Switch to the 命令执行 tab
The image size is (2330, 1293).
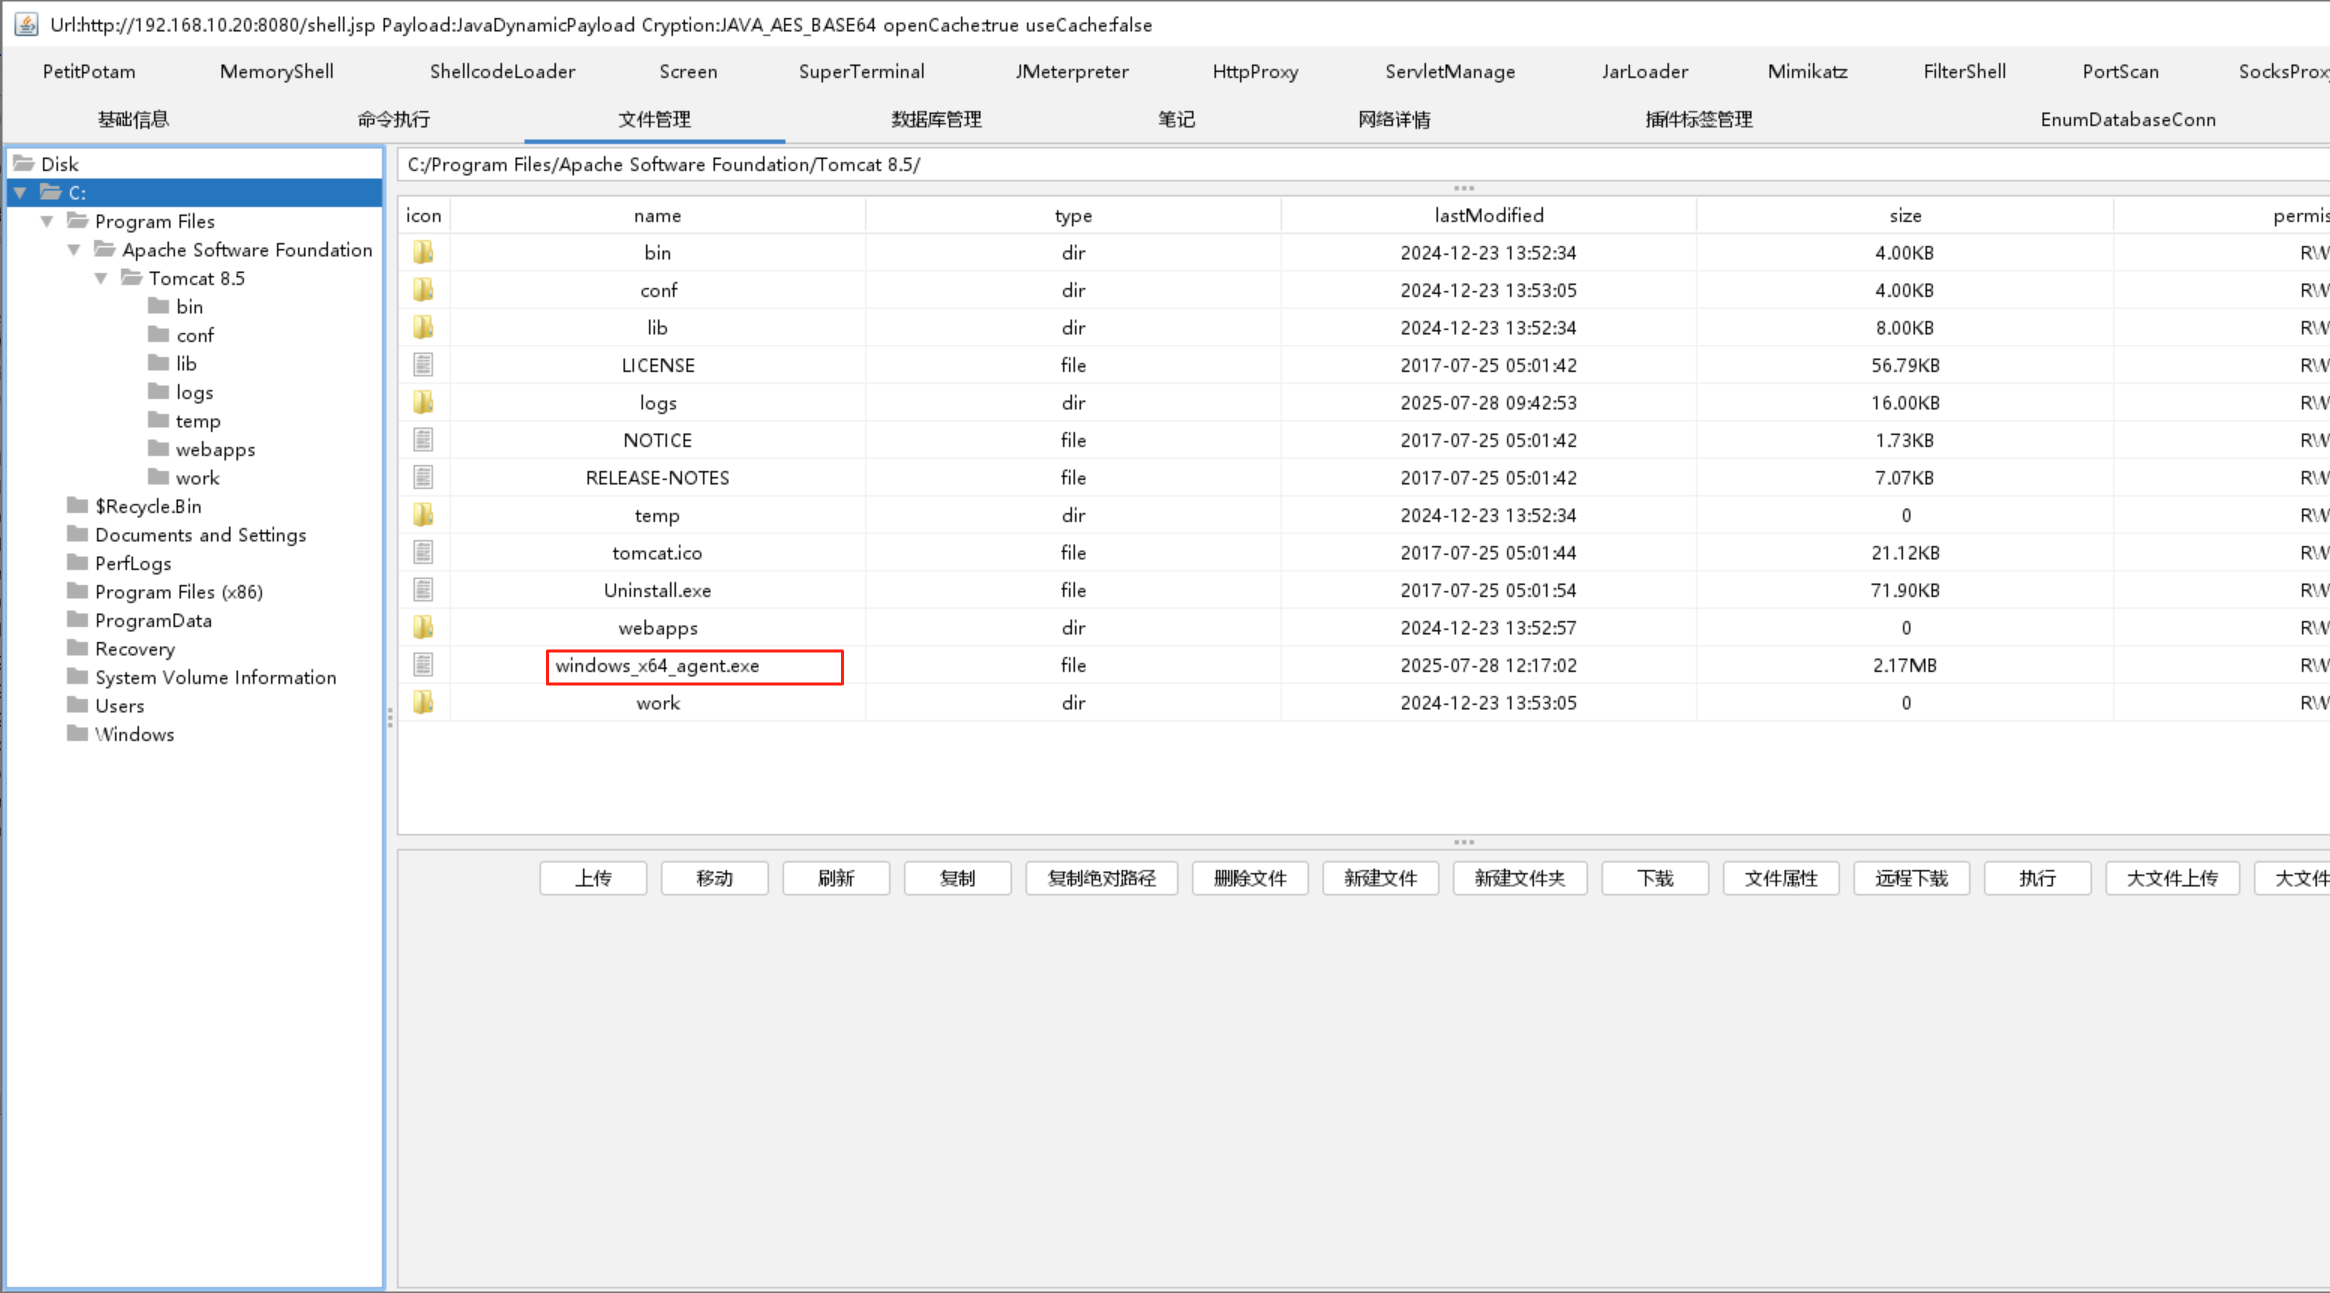click(393, 119)
